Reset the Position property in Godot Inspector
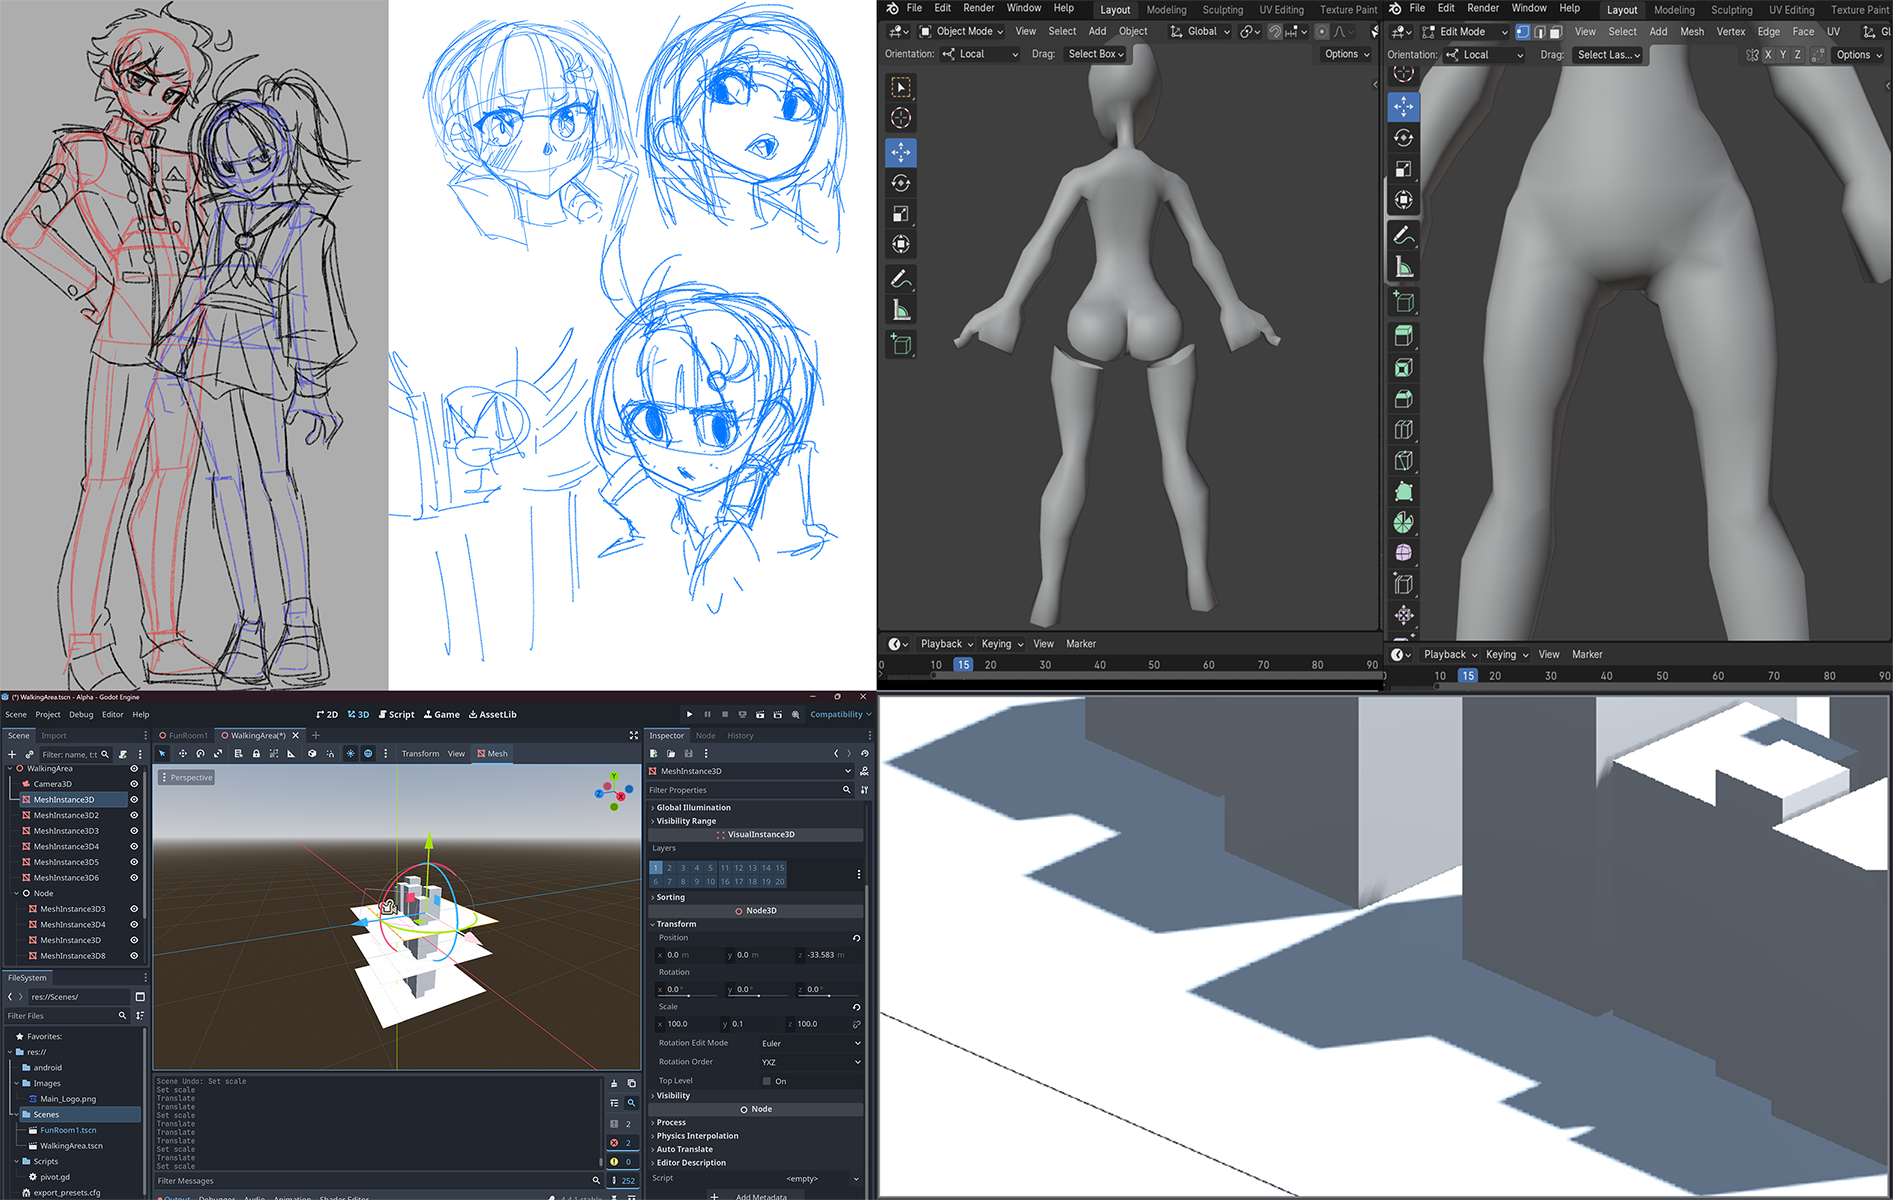Screen dimensions: 1893x1200 pyautogui.click(x=856, y=938)
